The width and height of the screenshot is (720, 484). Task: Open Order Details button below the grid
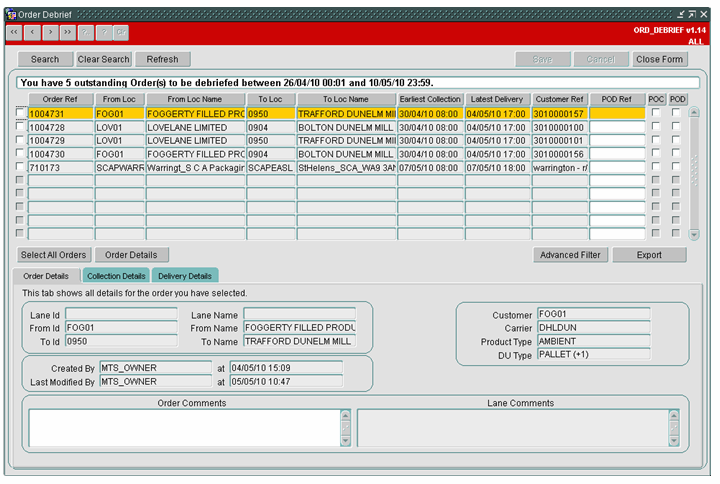tap(131, 255)
